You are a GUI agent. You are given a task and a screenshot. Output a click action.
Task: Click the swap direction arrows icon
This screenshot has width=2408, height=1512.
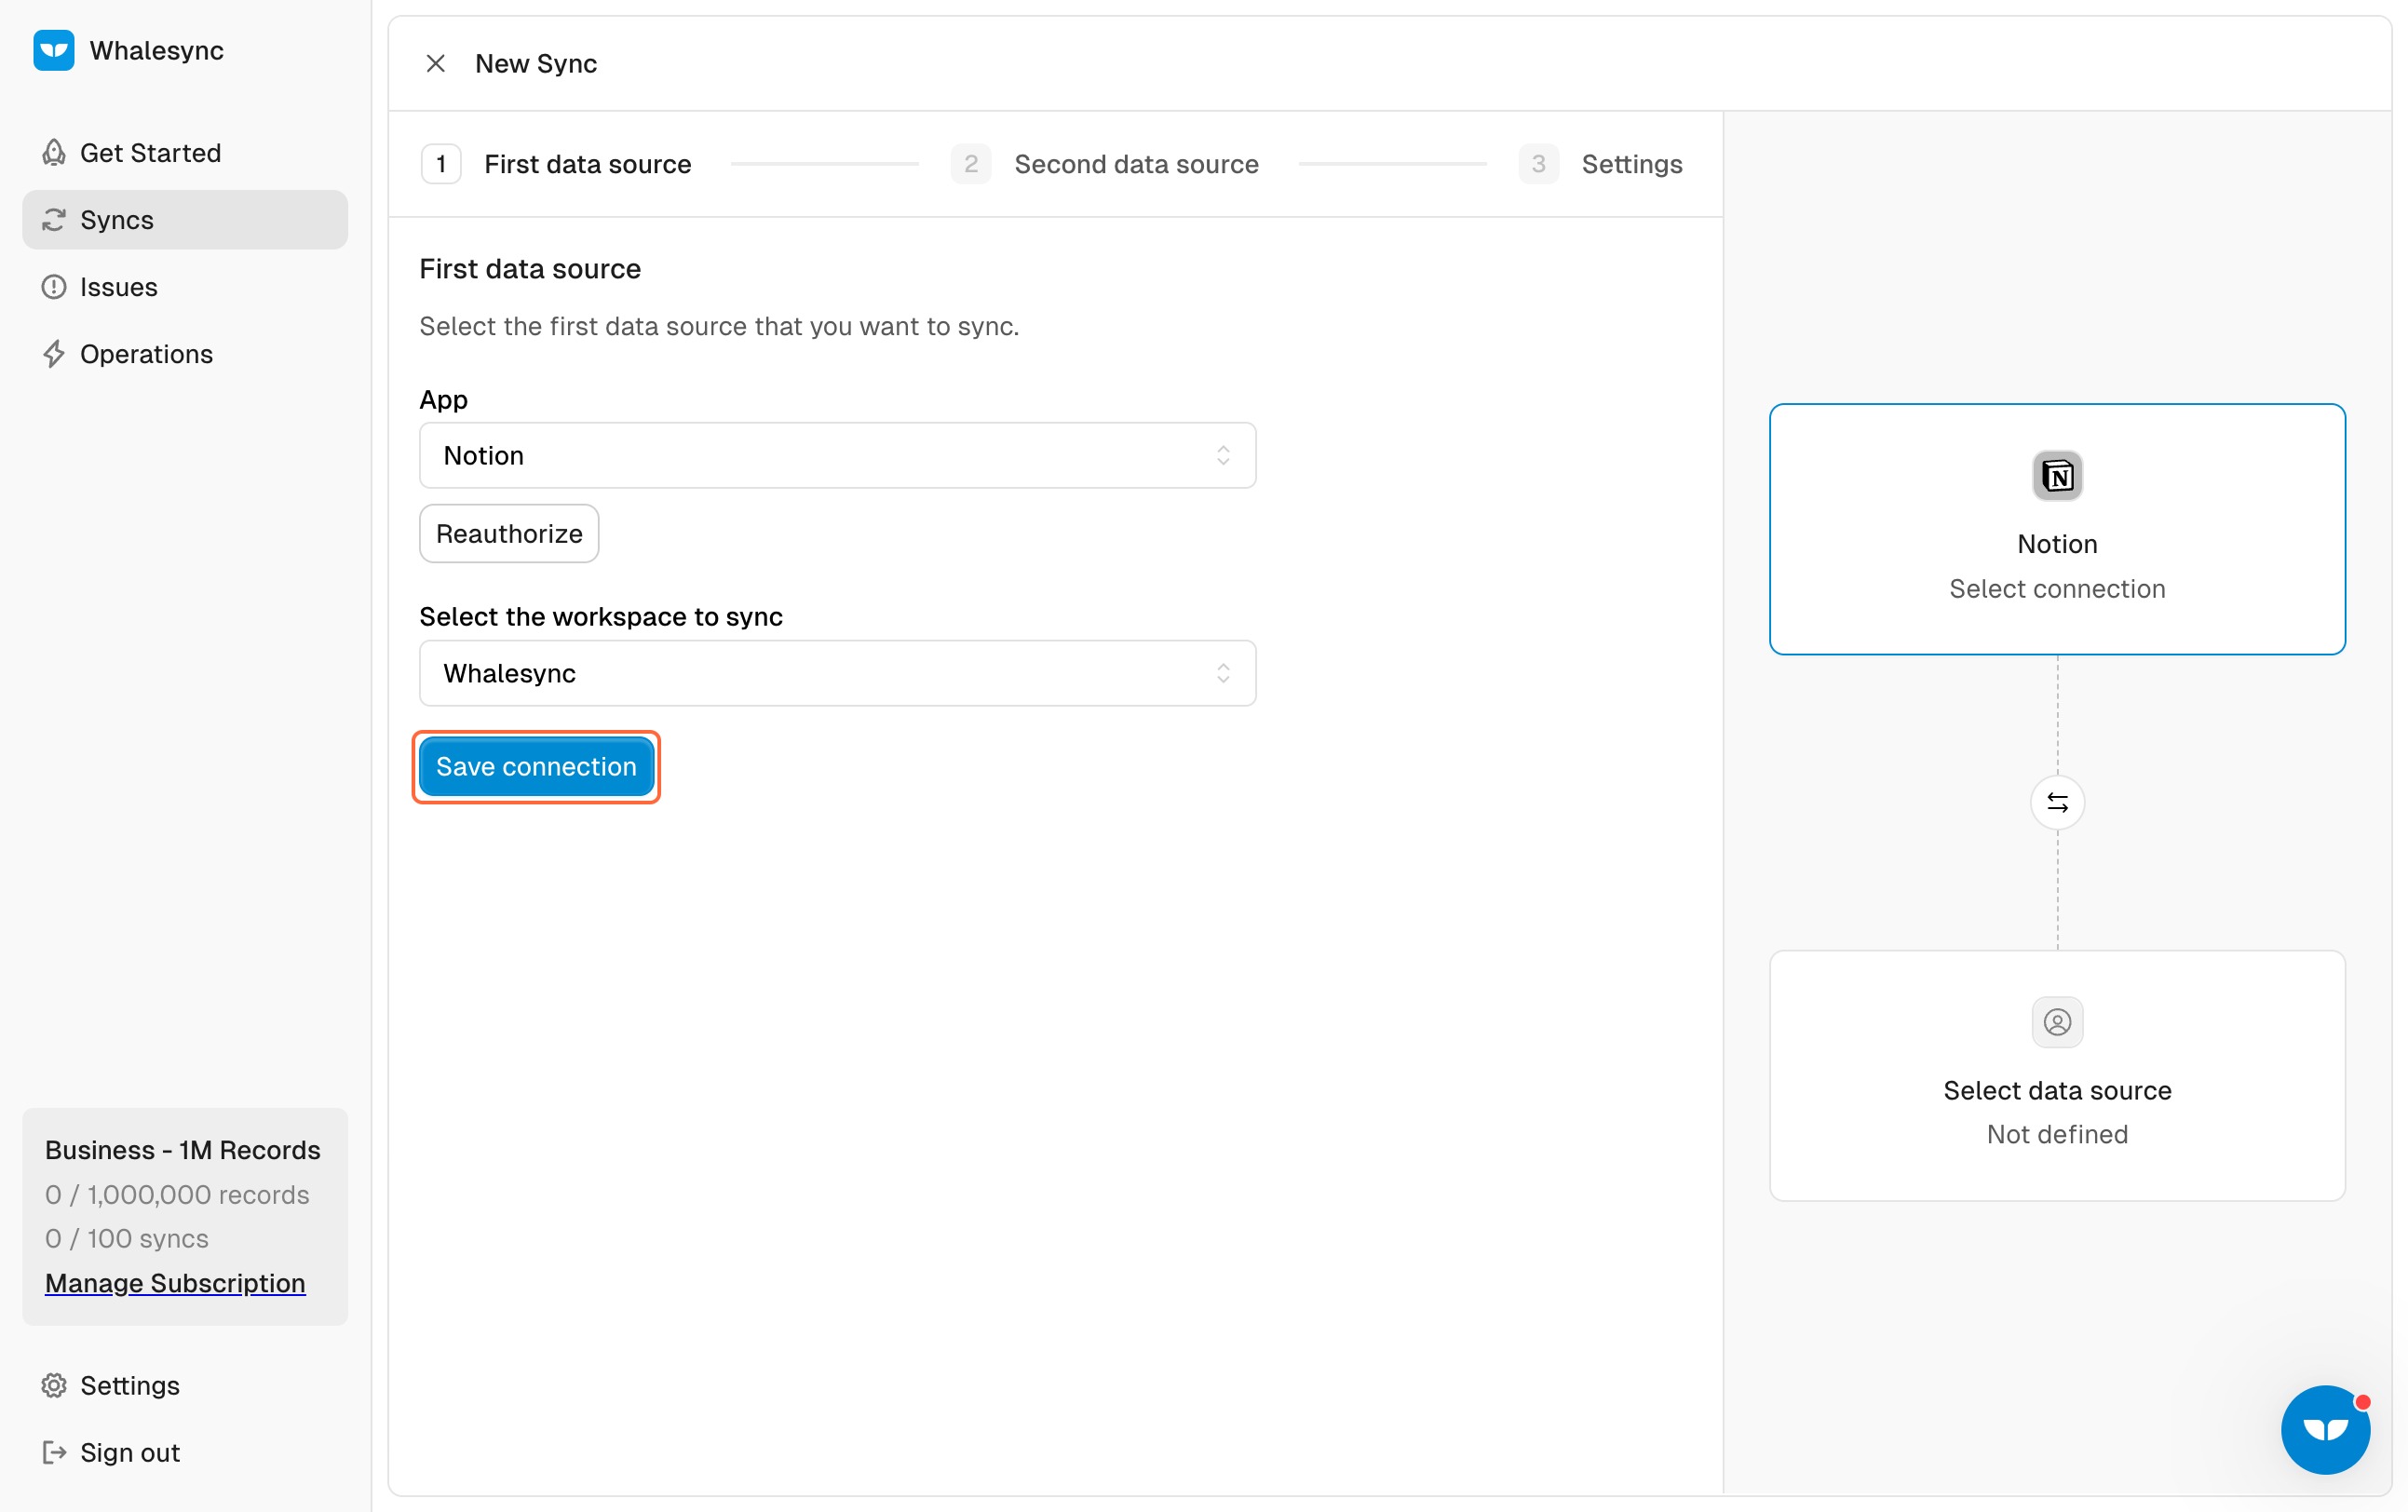(2056, 802)
